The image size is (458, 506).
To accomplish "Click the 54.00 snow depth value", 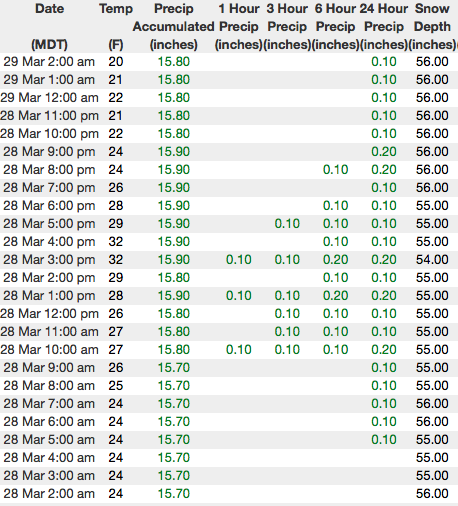I will (x=432, y=260).
